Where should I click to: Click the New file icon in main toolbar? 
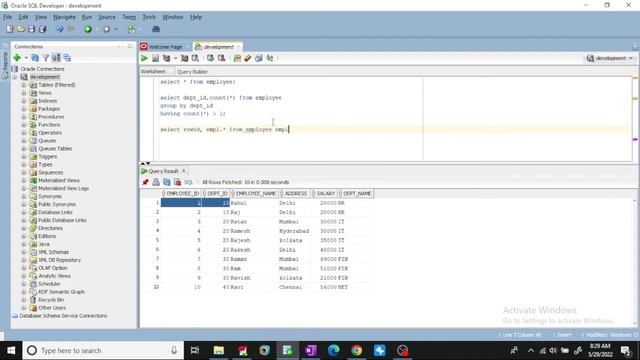coord(10,29)
